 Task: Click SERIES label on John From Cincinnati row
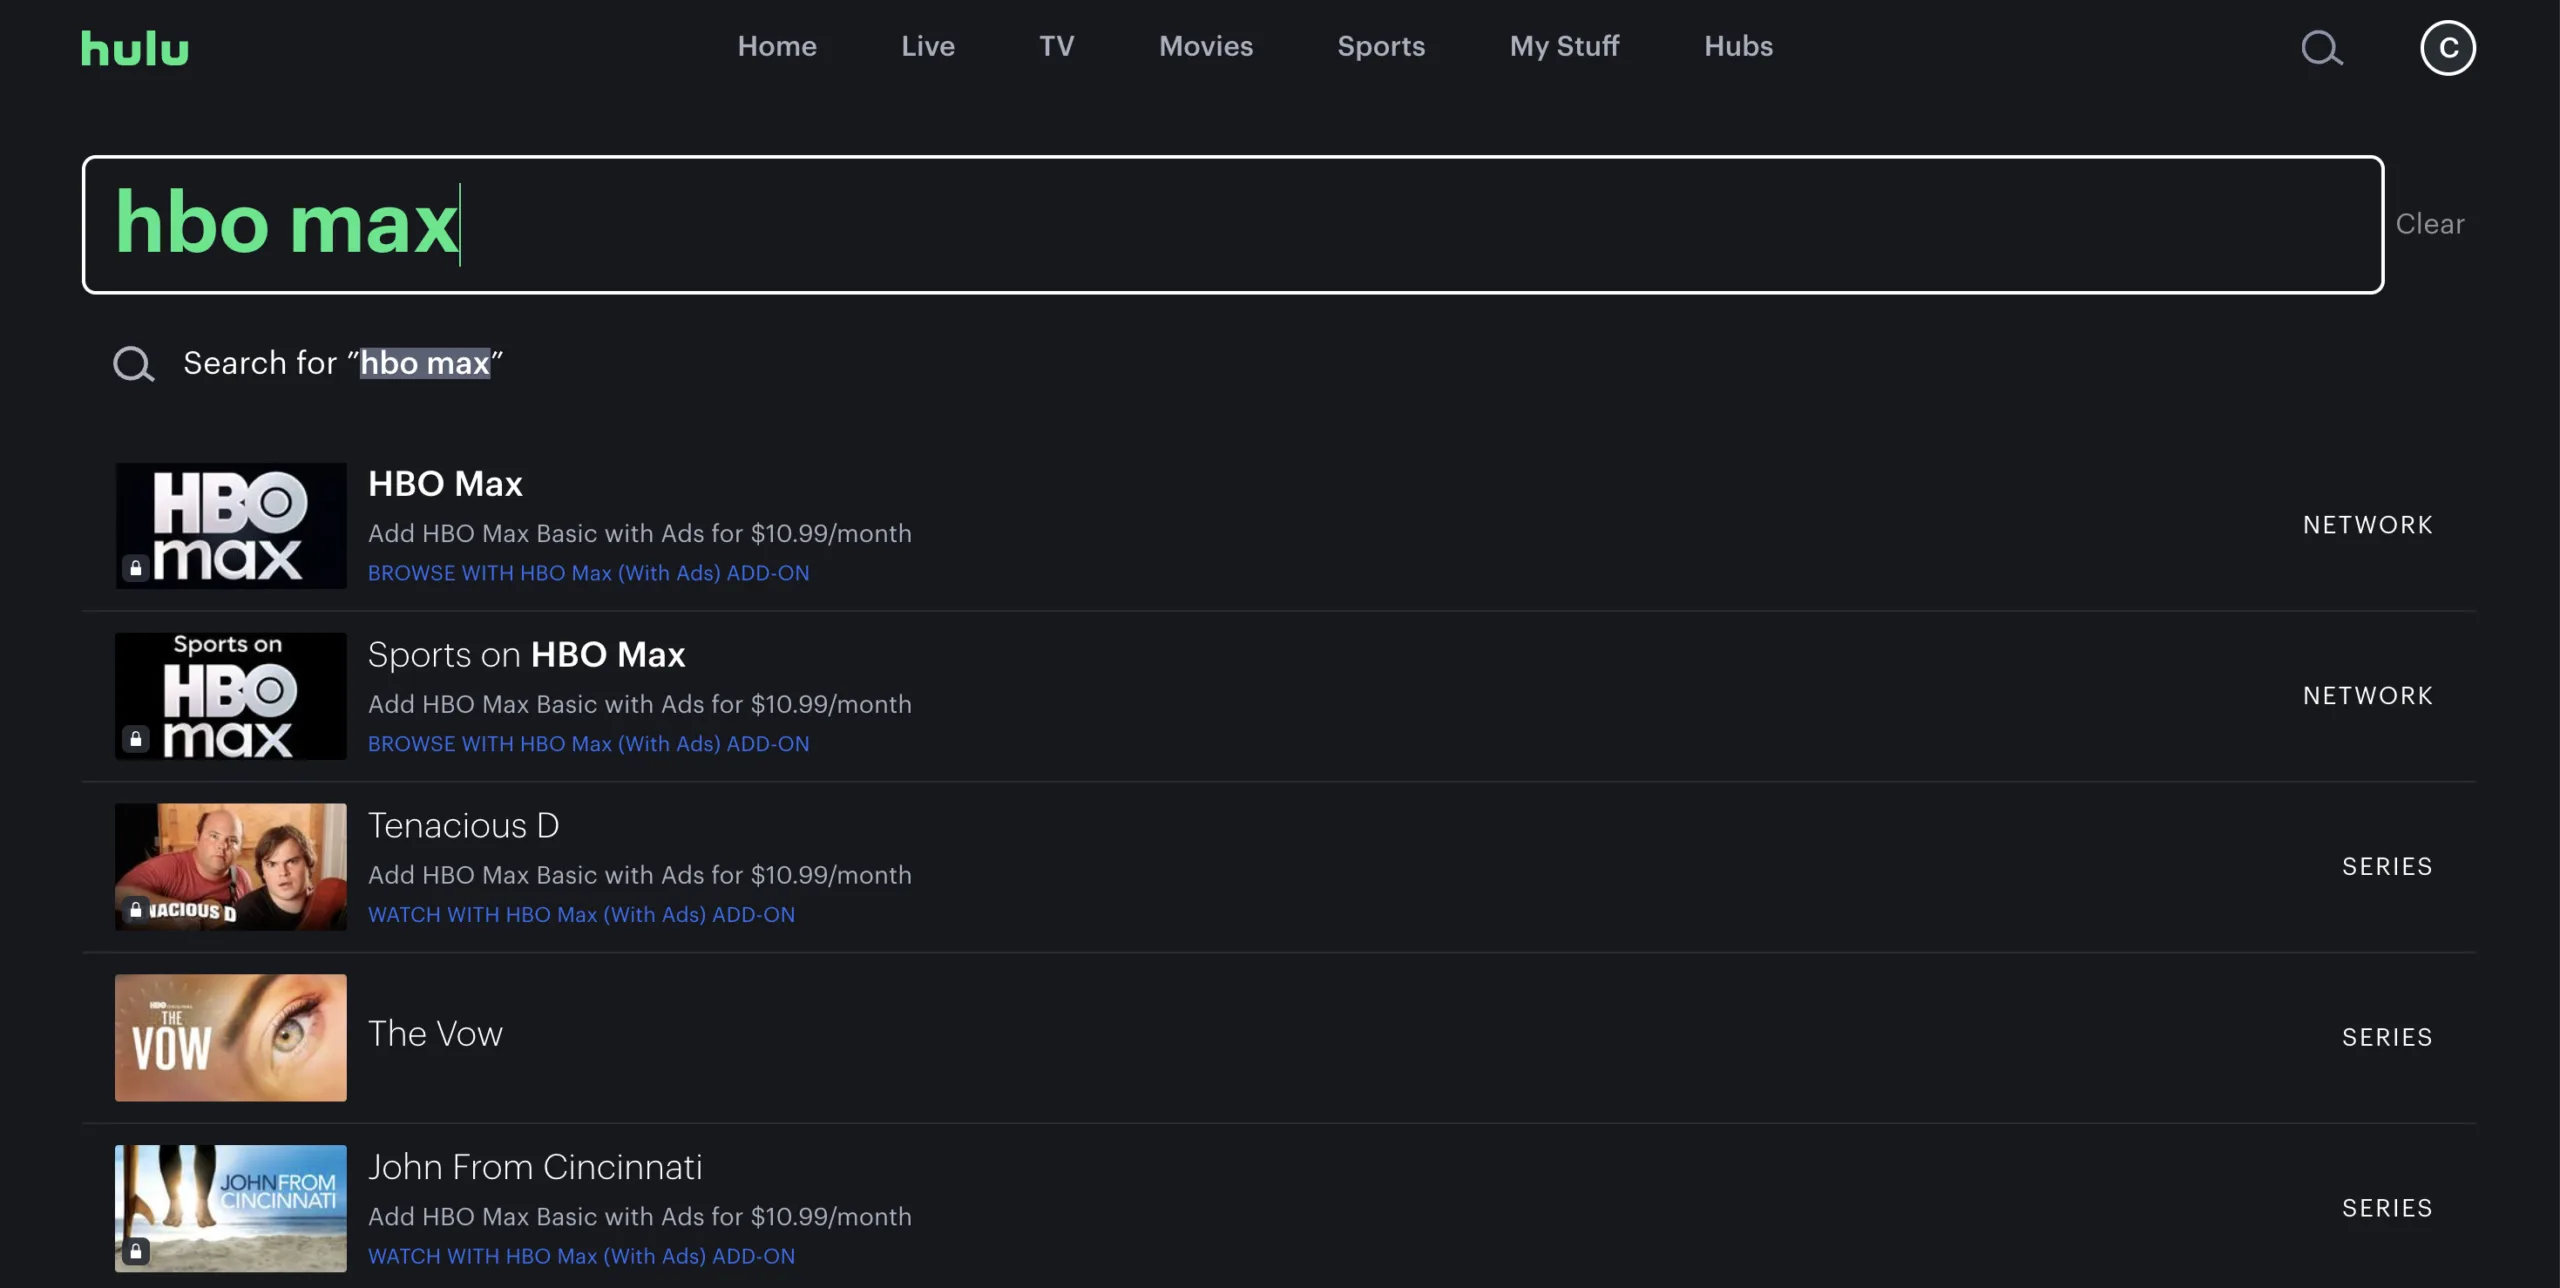[x=2387, y=1209]
